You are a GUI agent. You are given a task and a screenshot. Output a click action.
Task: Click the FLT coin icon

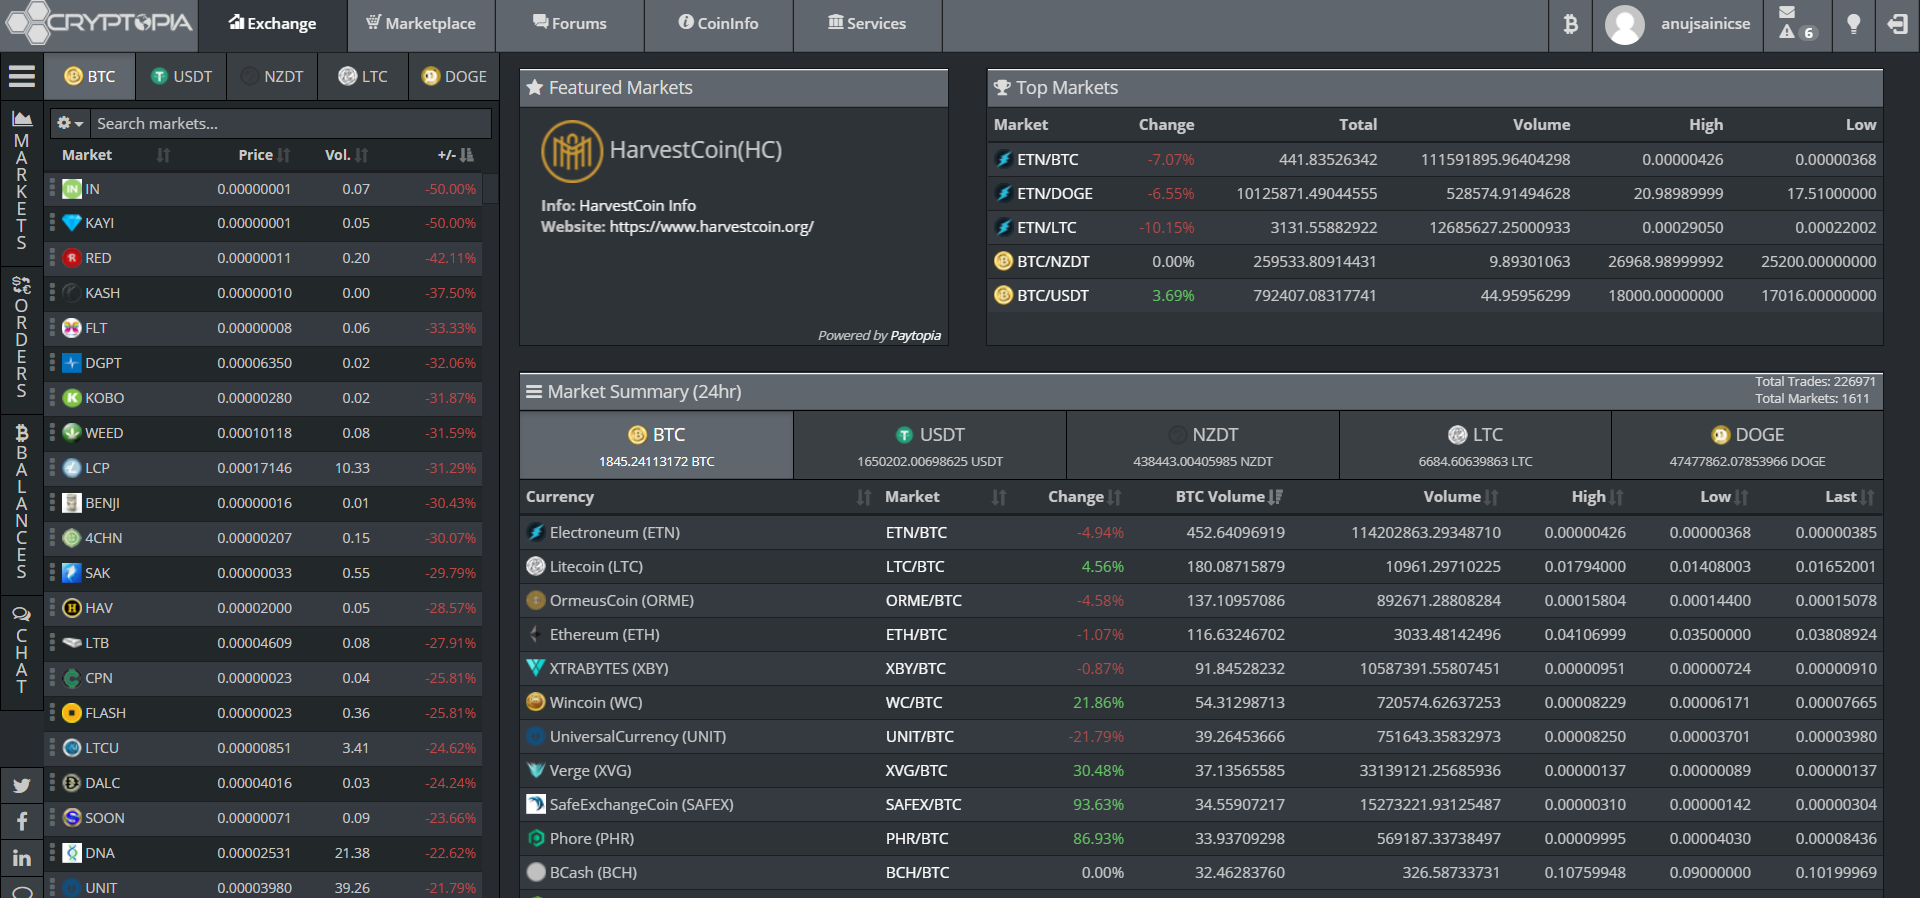[72, 328]
